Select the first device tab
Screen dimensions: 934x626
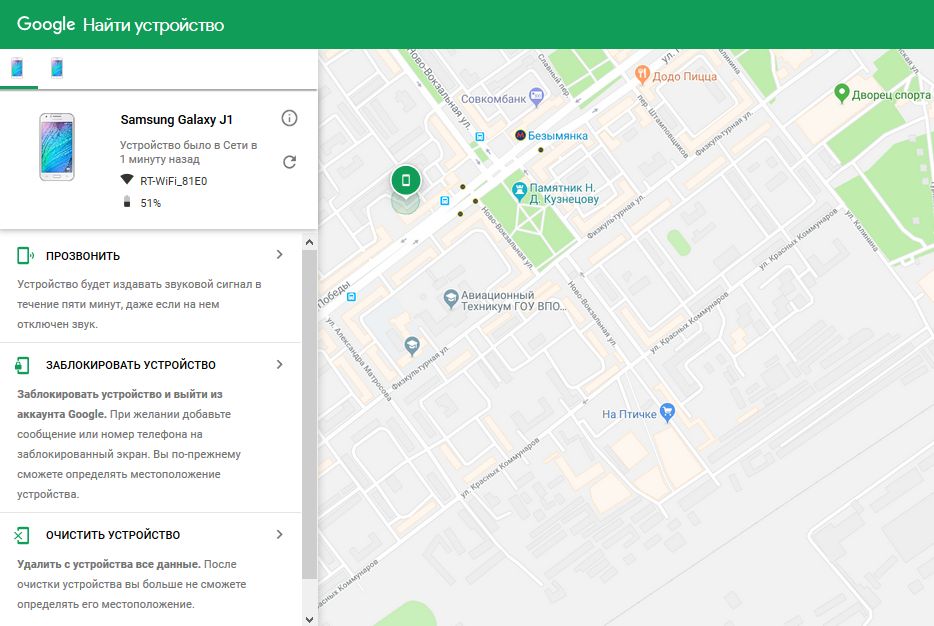17,68
